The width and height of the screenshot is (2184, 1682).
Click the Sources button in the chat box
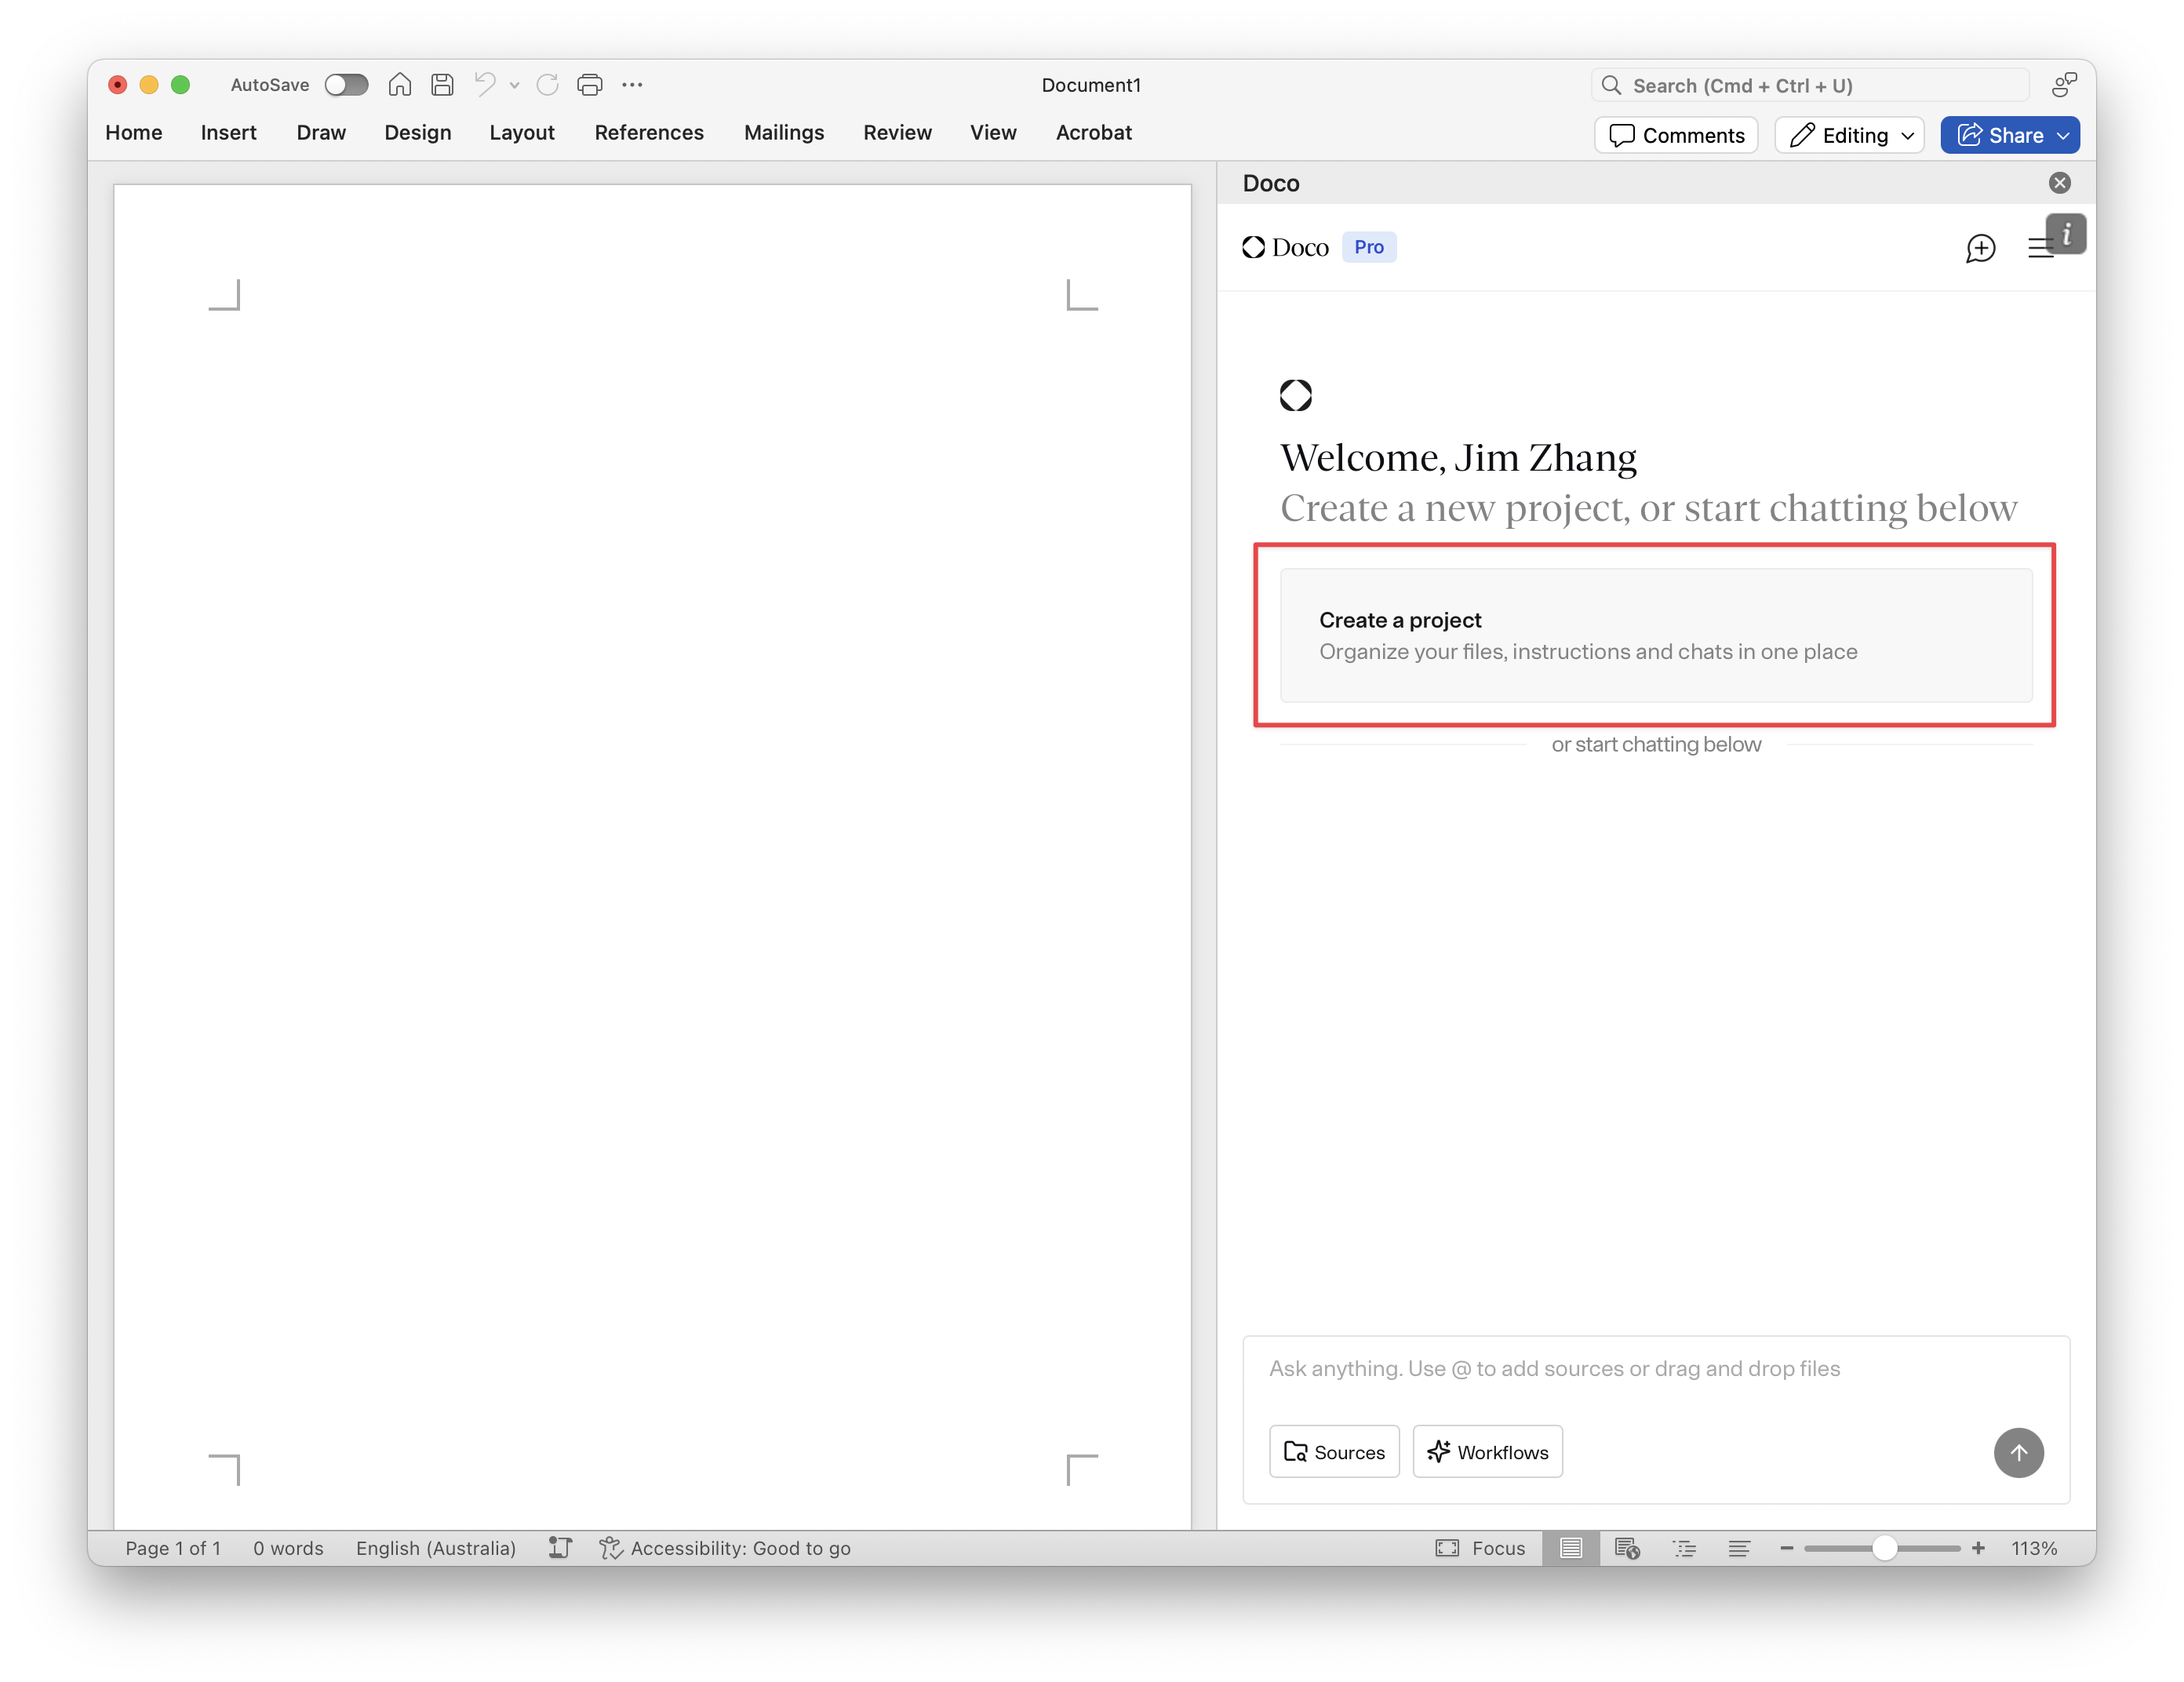[x=1334, y=1451]
